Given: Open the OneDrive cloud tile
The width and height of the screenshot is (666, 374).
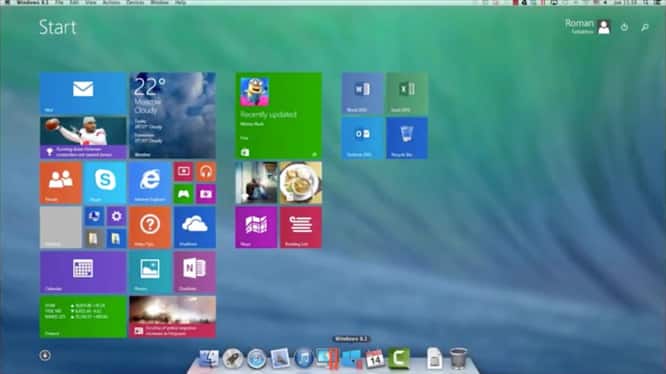Looking at the screenshot, I should click(x=195, y=227).
